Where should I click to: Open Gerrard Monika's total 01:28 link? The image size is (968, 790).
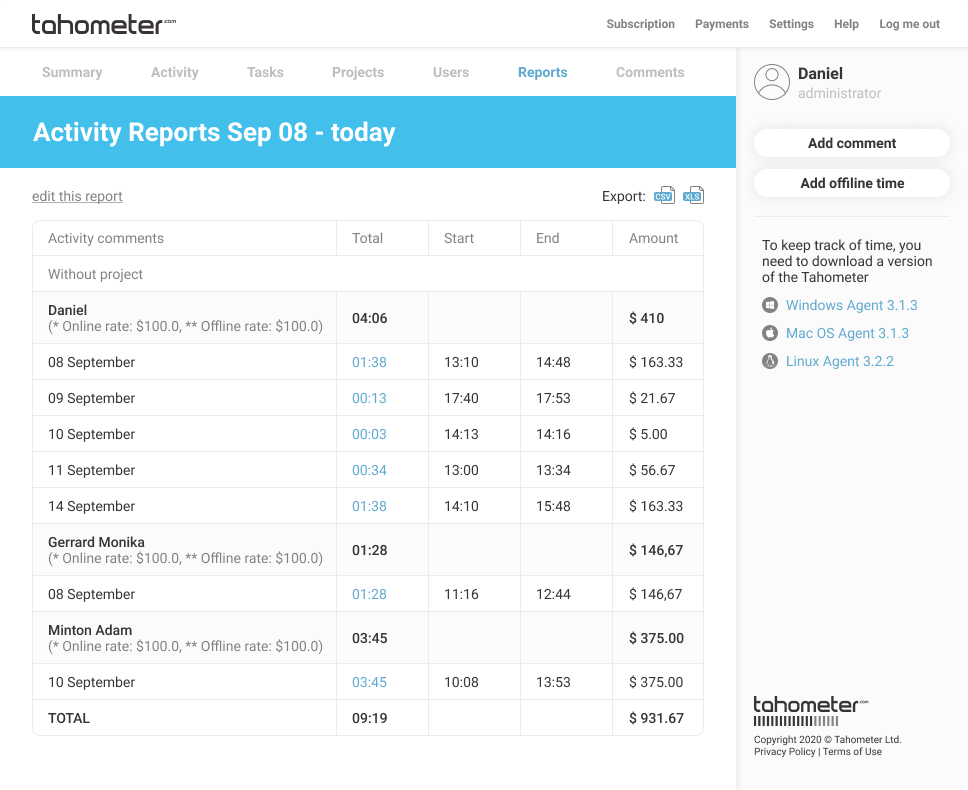point(369,594)
